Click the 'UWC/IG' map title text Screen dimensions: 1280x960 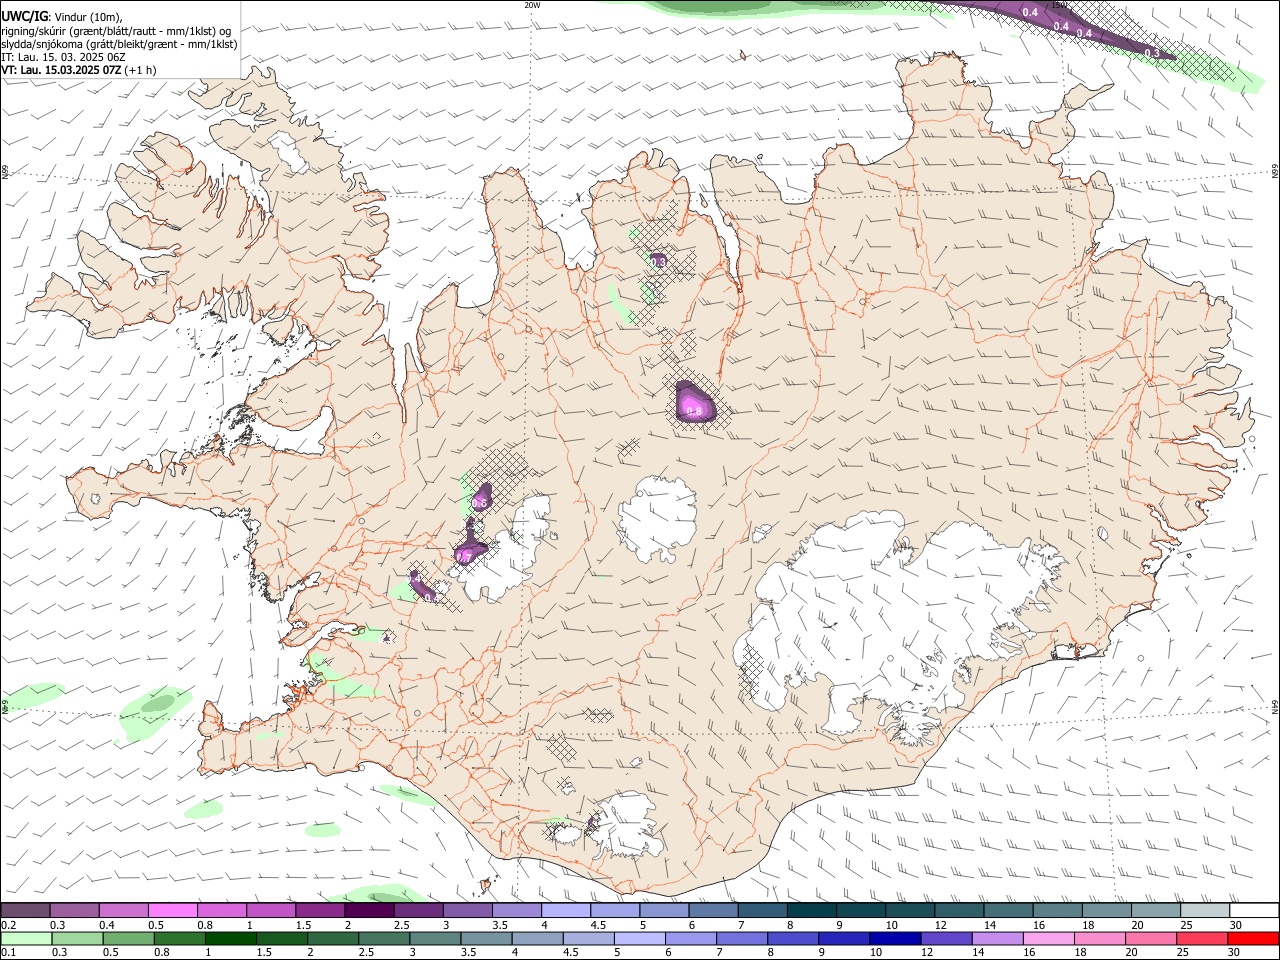(x=23, y=16)
